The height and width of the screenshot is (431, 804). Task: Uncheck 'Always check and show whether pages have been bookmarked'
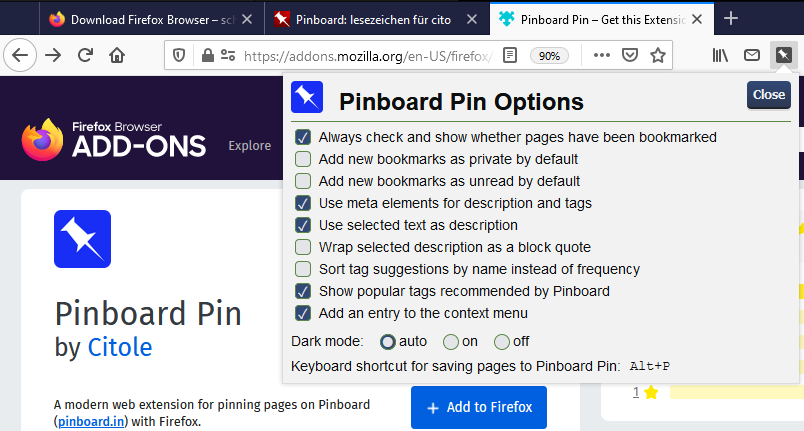click(x=302, y=137)
